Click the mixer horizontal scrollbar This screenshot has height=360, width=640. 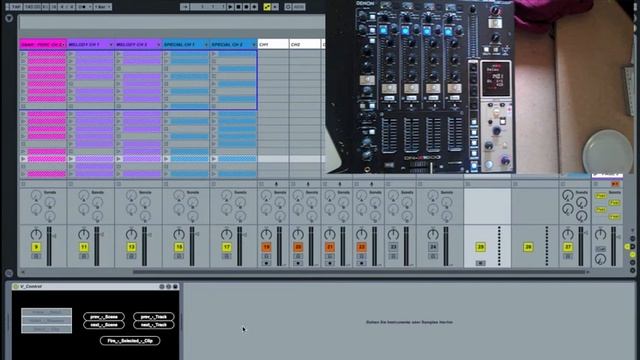pos(358,272)
